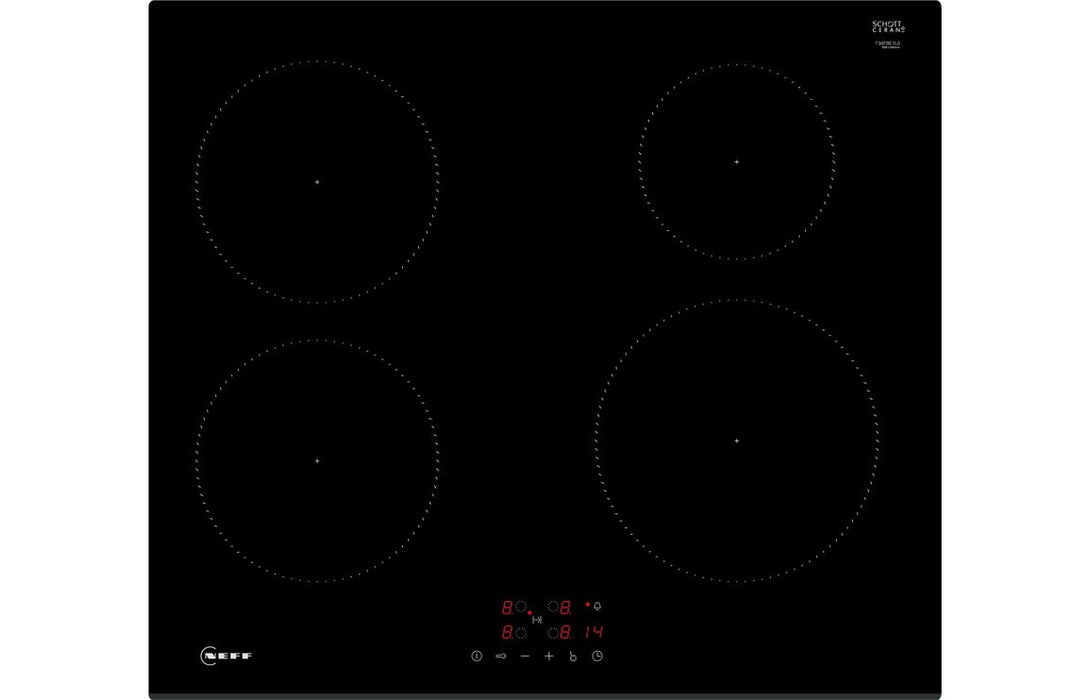This screenshot has width=1091, height=700.
Task: Tap the plus symbol to raise power
Action: coord(549,657)
